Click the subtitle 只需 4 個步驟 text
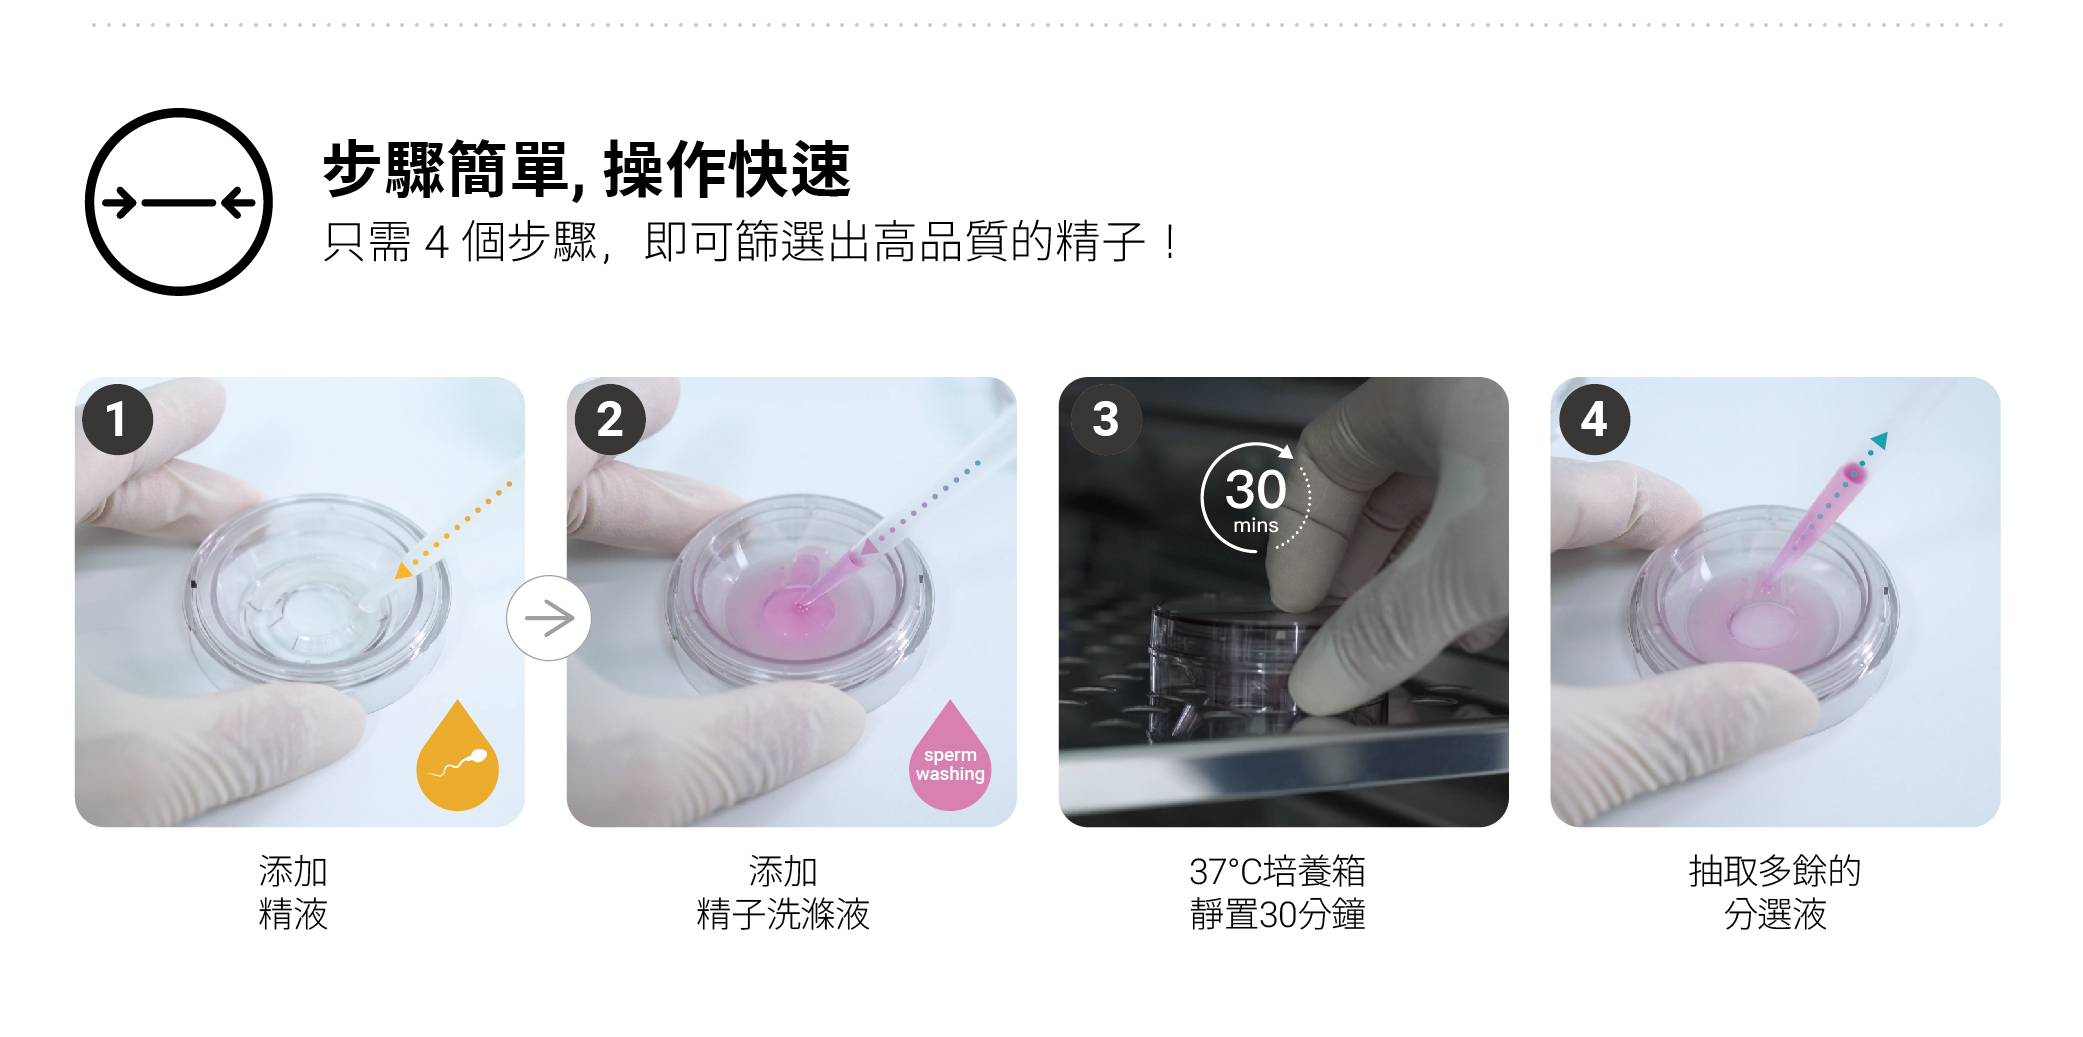Viewport: 2083px width, 1037px height. coord(752,242)
